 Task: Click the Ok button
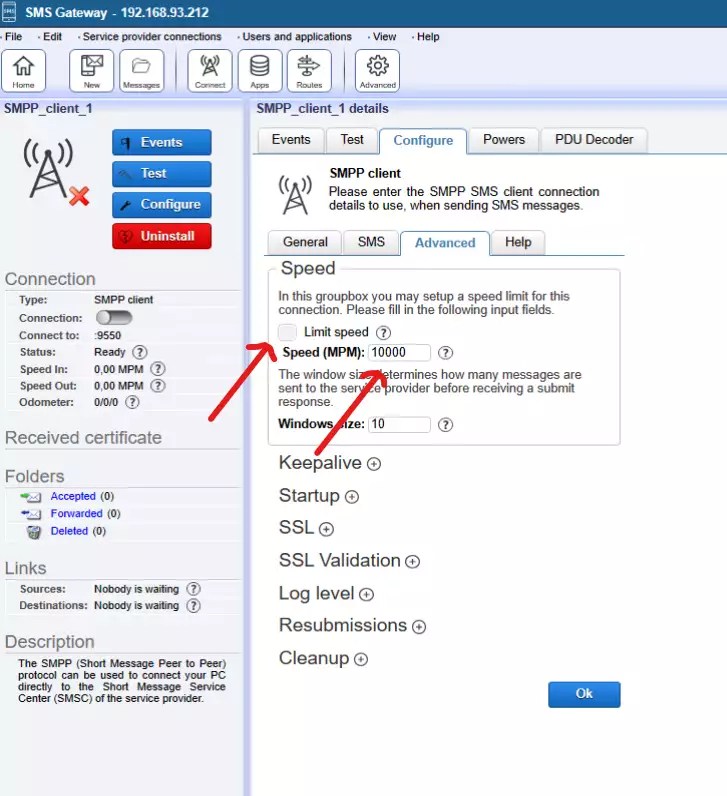coord(584,694)
